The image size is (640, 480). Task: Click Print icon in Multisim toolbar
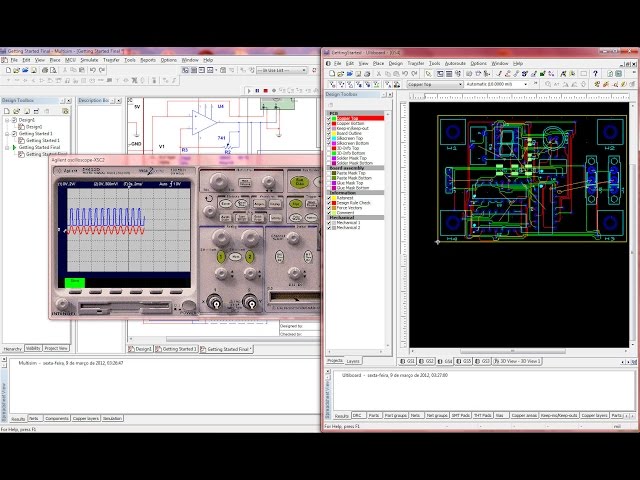tap(44, 70)
